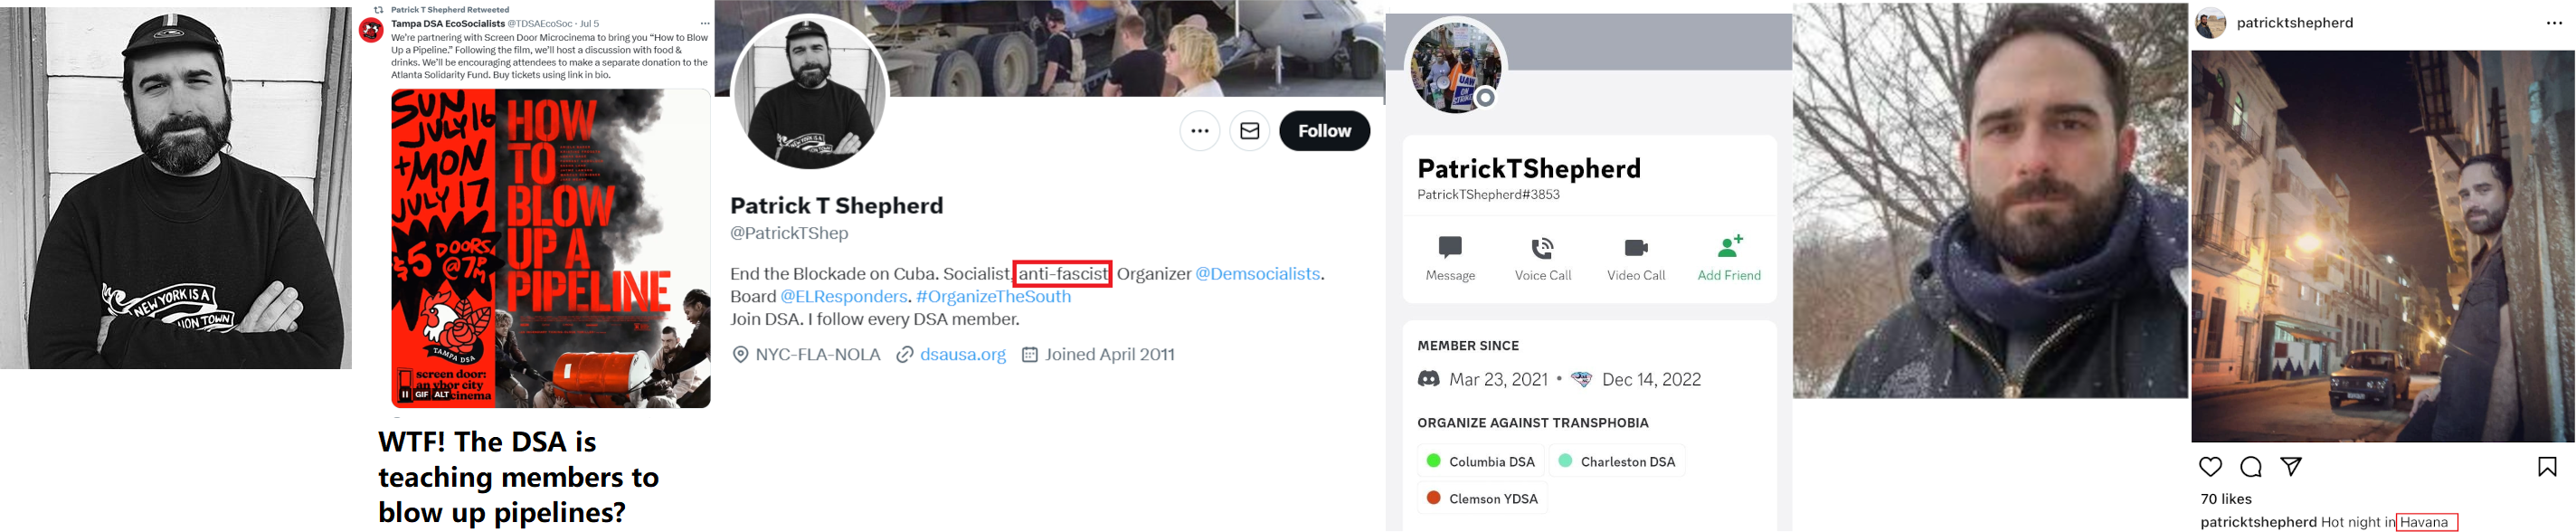Click the Add Friend icon
This screenshot has height=532, width=2576.
pos(1729,246)
